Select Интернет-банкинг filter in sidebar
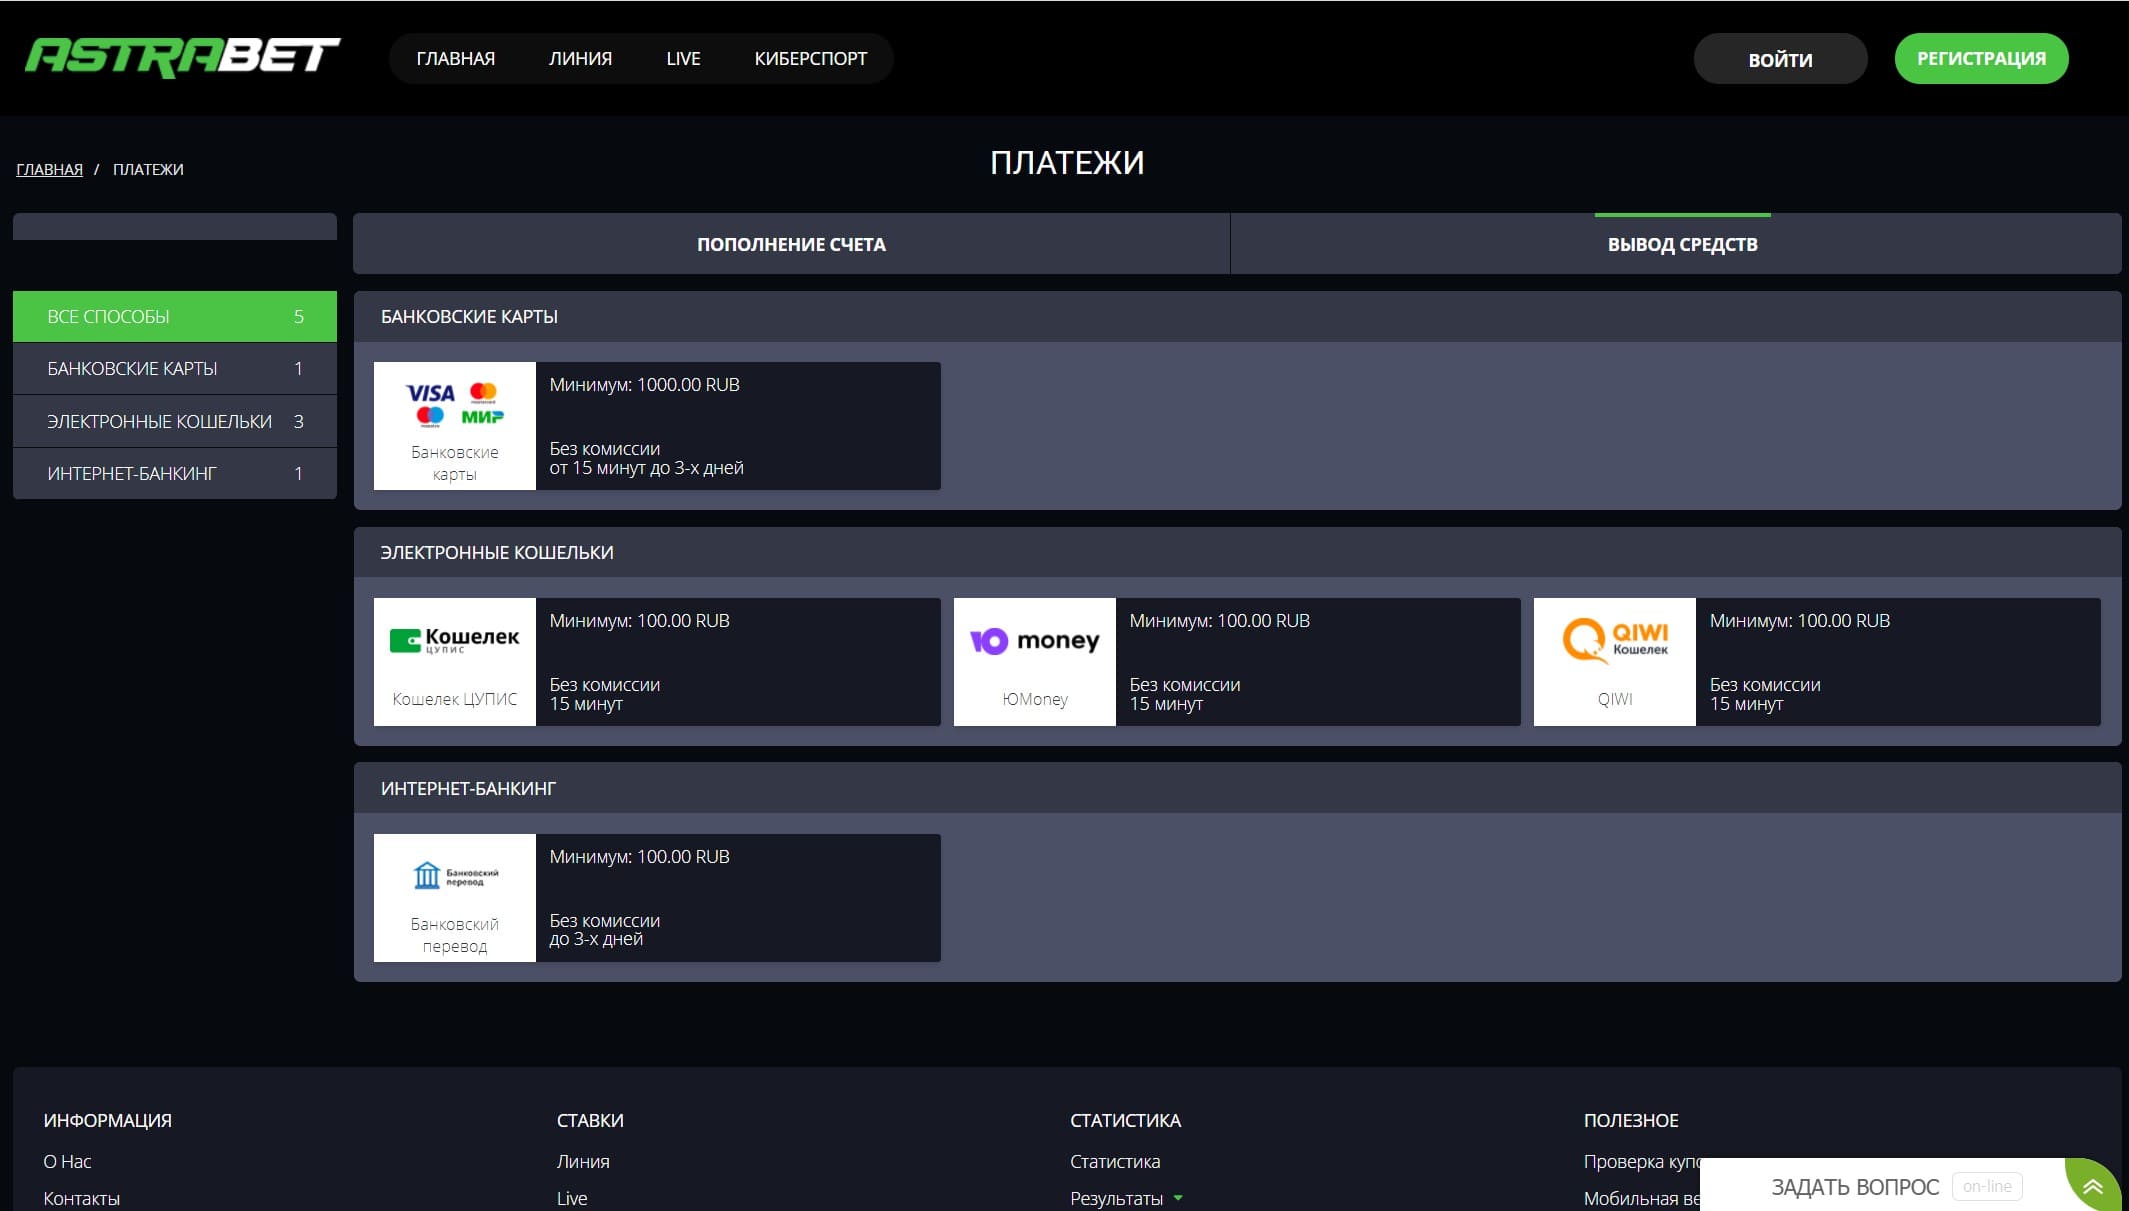The image size is (2129, 1211). (x=174, y=474)
